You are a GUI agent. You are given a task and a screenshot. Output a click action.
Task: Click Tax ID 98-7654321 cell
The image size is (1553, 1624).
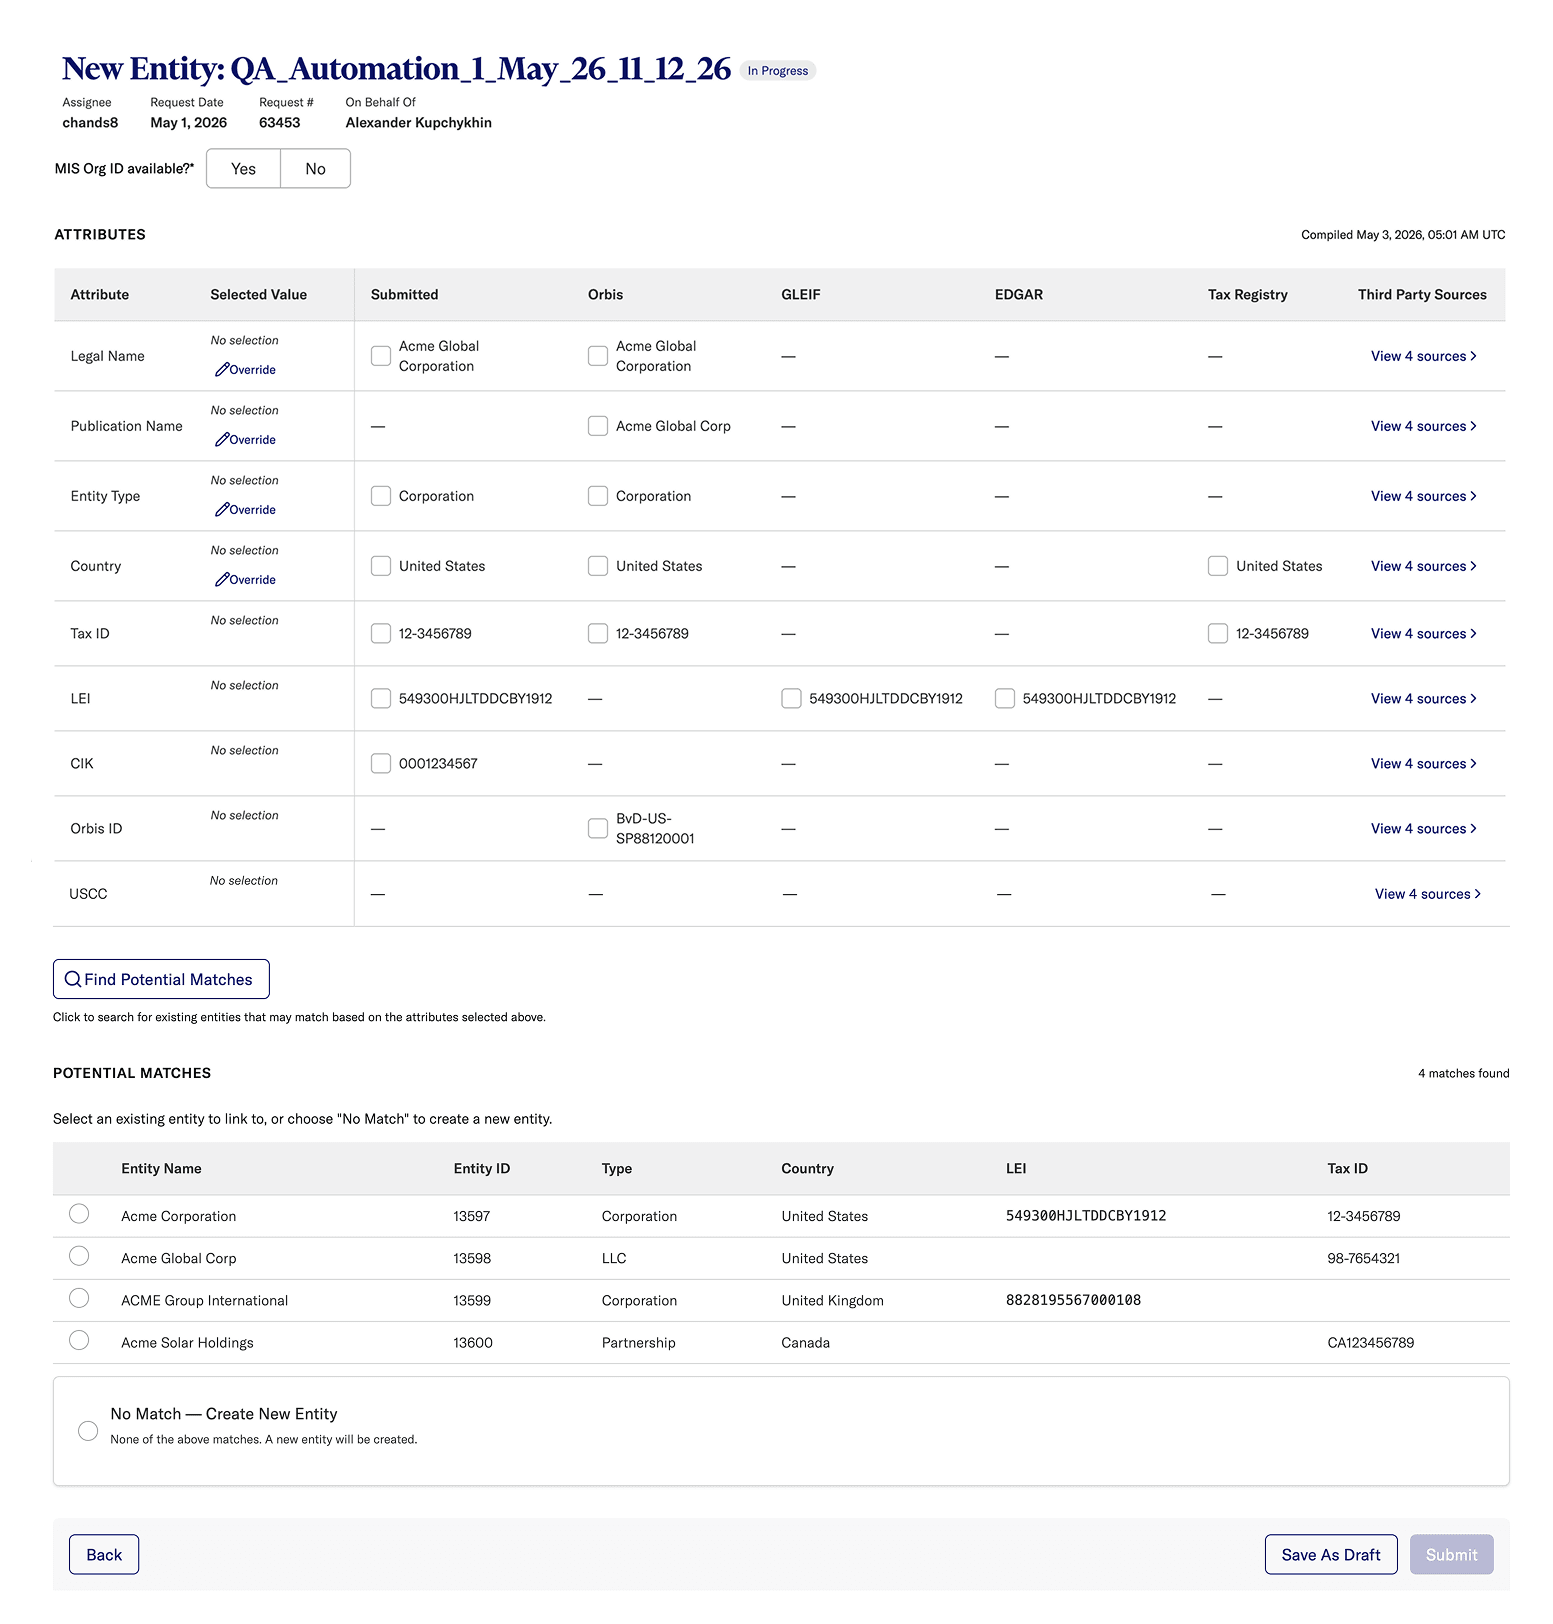[x=1363, y=1258]
